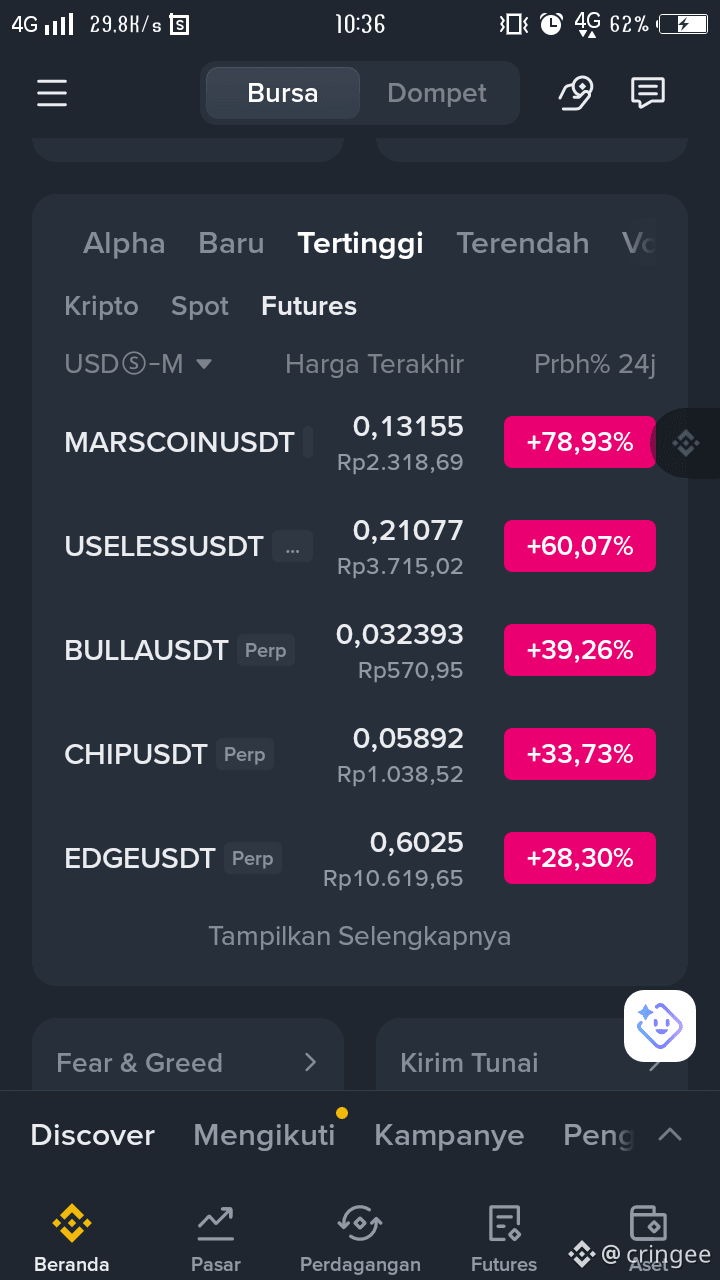The image size is (720, 1280).
Task: Go to Beranda home icon
Action: (x=72, y=1239)
